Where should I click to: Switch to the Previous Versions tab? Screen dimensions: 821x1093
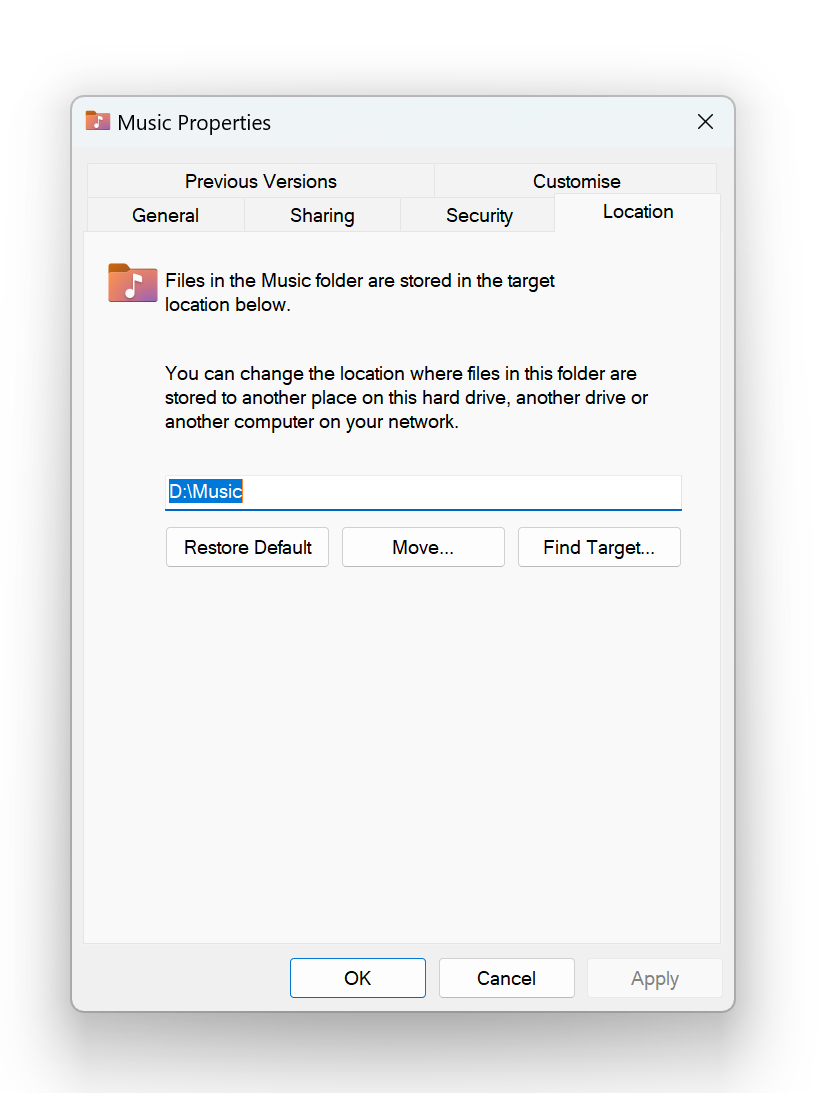(x=261, y=181)
